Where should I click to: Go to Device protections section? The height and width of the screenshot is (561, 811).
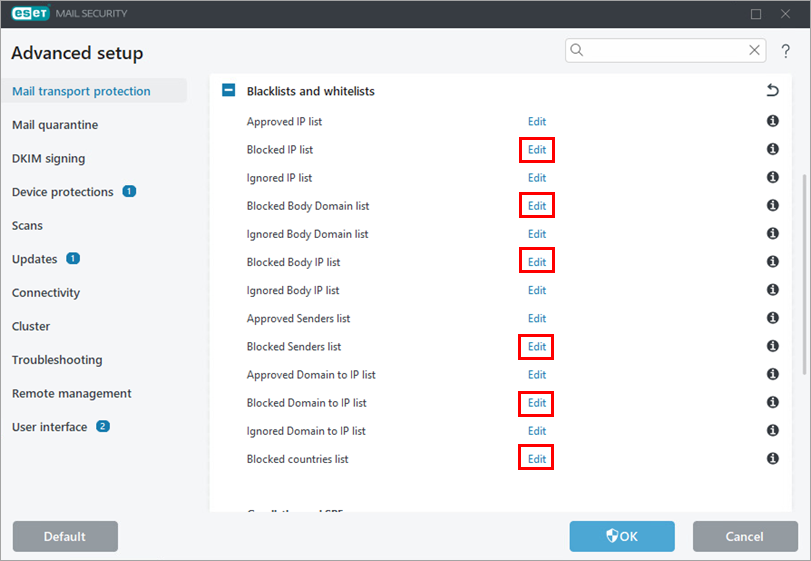point(63,192)
